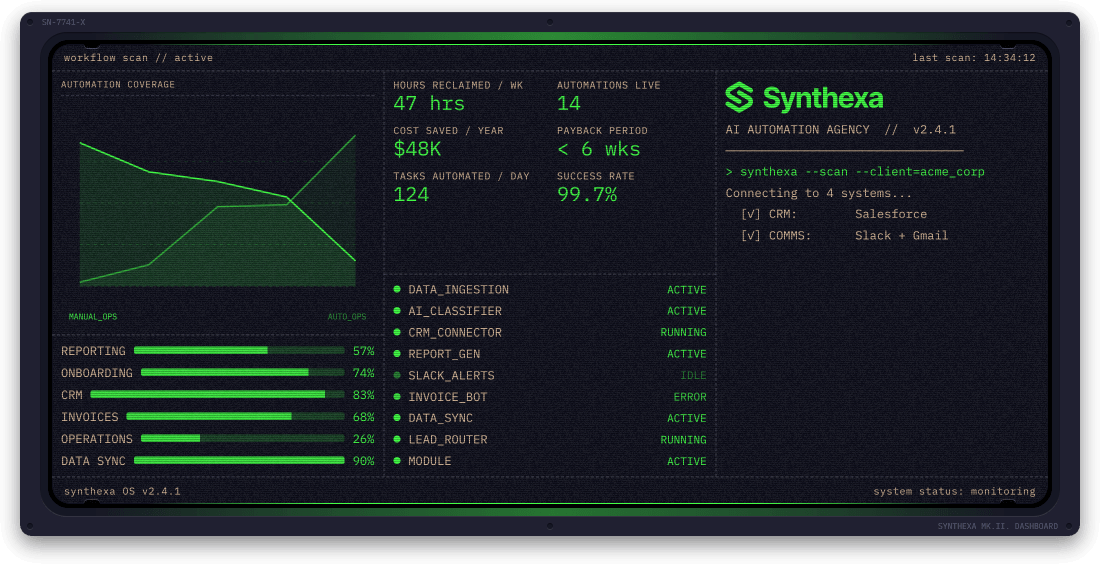This screenshot has width=1100, height=564.
Task: Click the dim status dot beside SLACK_ALERTS
Action: 397,375
